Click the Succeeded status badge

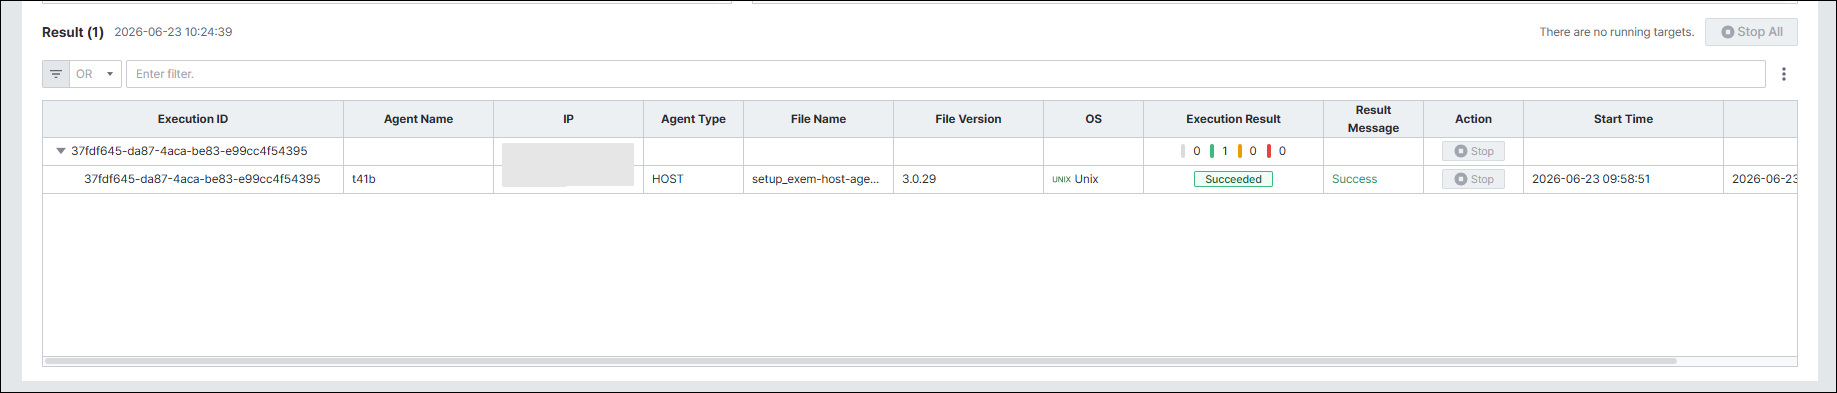(x=1233, y=179)
